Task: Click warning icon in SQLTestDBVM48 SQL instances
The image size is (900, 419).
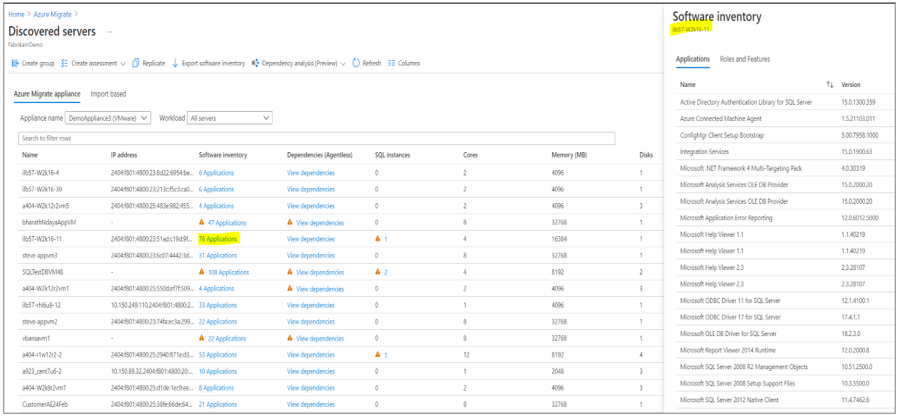Action: click(378, 272)
